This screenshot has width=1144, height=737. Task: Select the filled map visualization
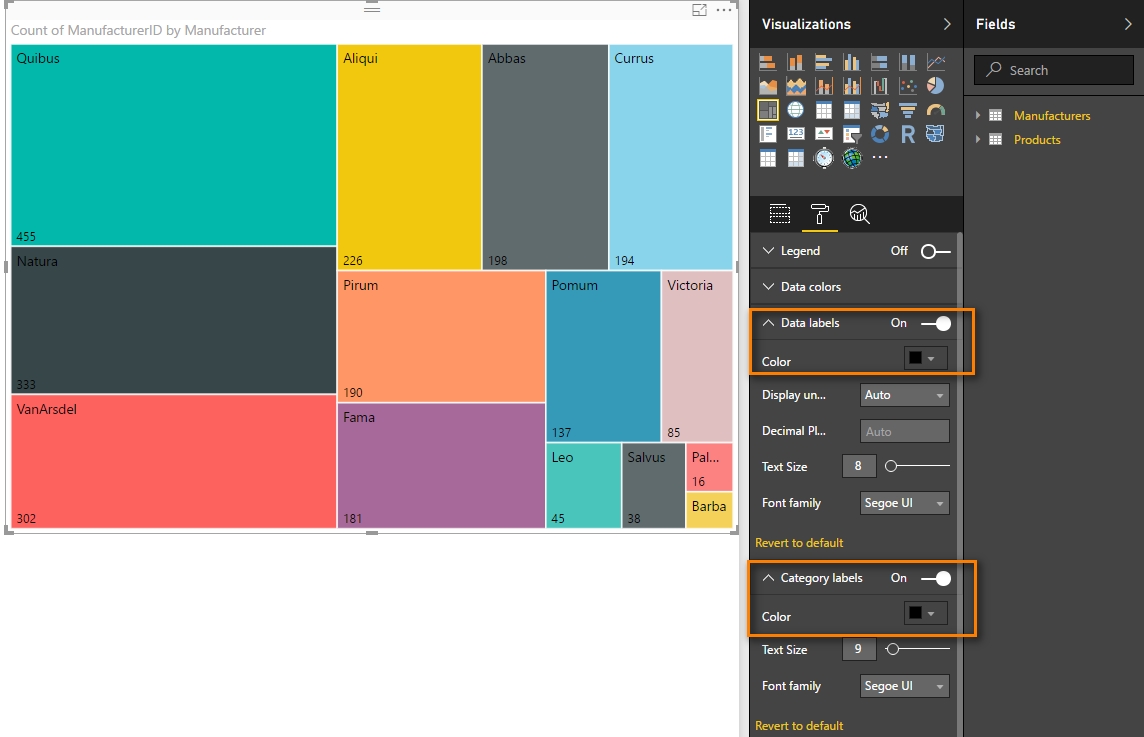coord(880,110)
